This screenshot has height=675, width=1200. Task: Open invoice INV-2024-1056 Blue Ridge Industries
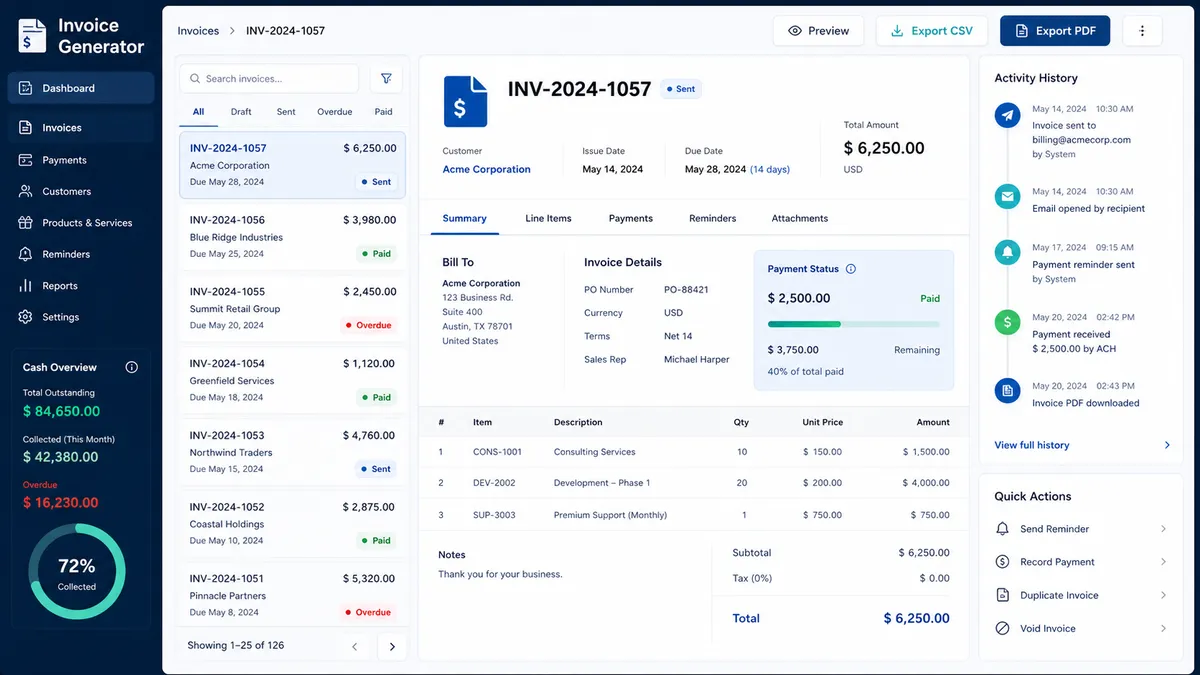click(x=293, y=236)
